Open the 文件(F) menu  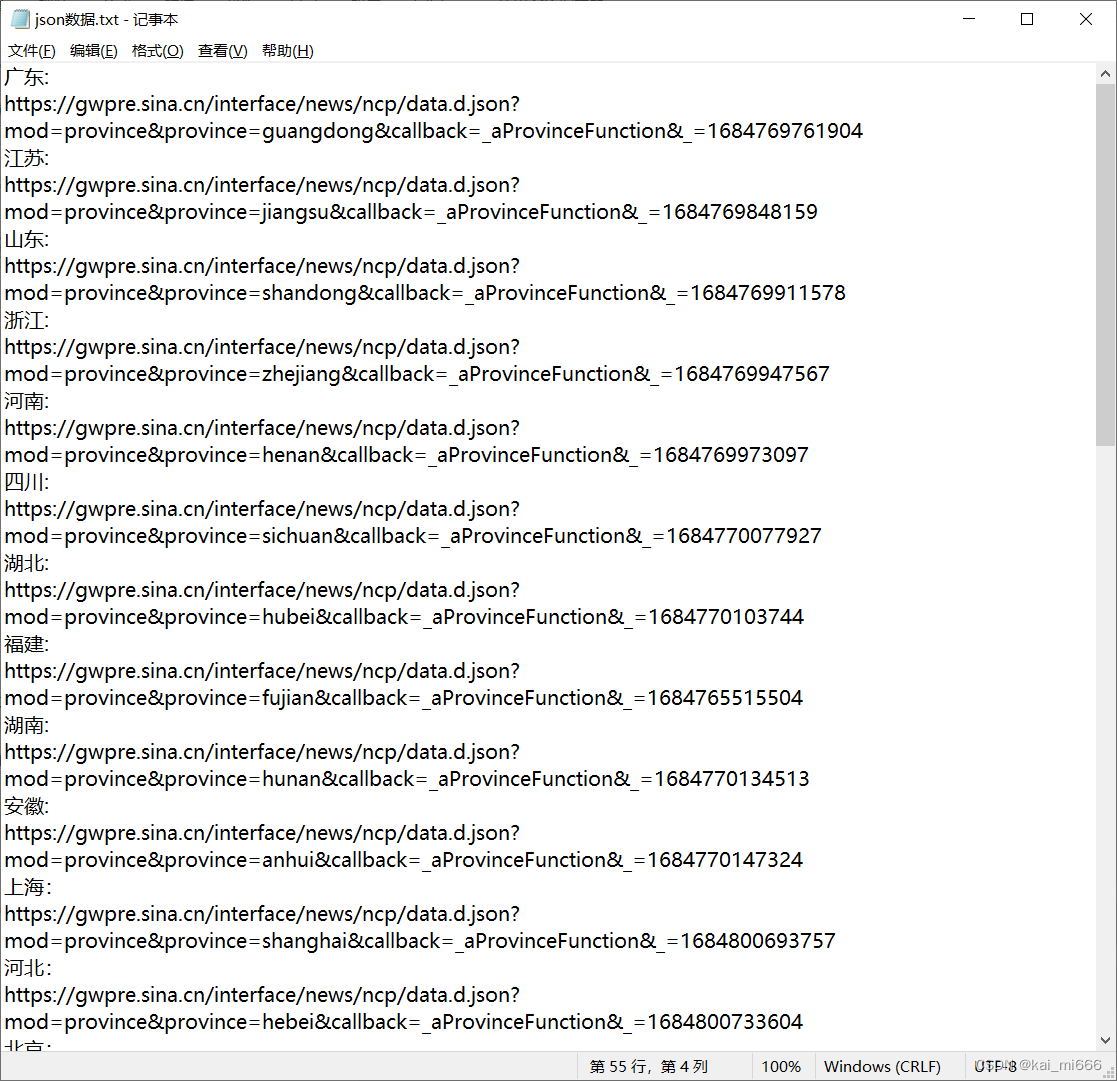(x=31, y=51)
